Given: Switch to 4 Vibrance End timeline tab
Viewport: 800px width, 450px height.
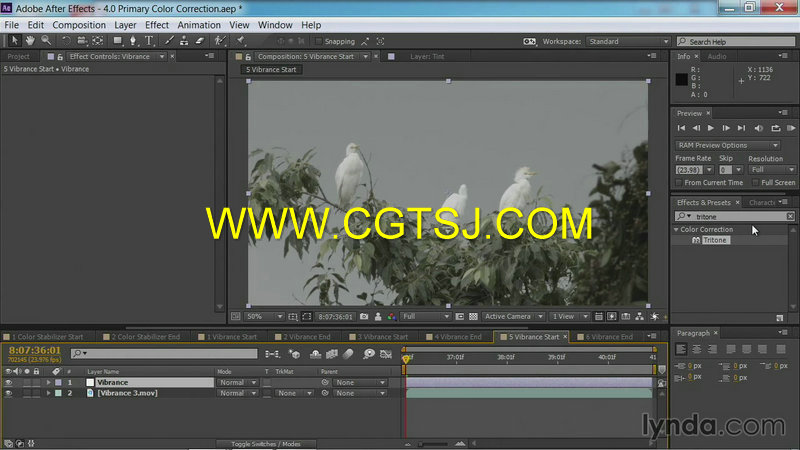Looking at the screenshot, I should [x=457, y=337].
